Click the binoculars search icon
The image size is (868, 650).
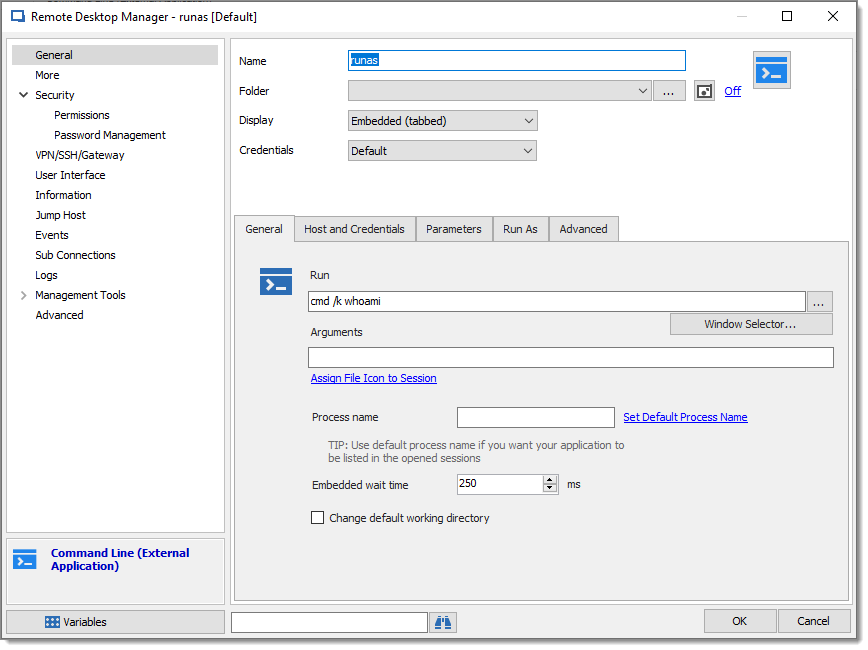[x=443, y=622]
